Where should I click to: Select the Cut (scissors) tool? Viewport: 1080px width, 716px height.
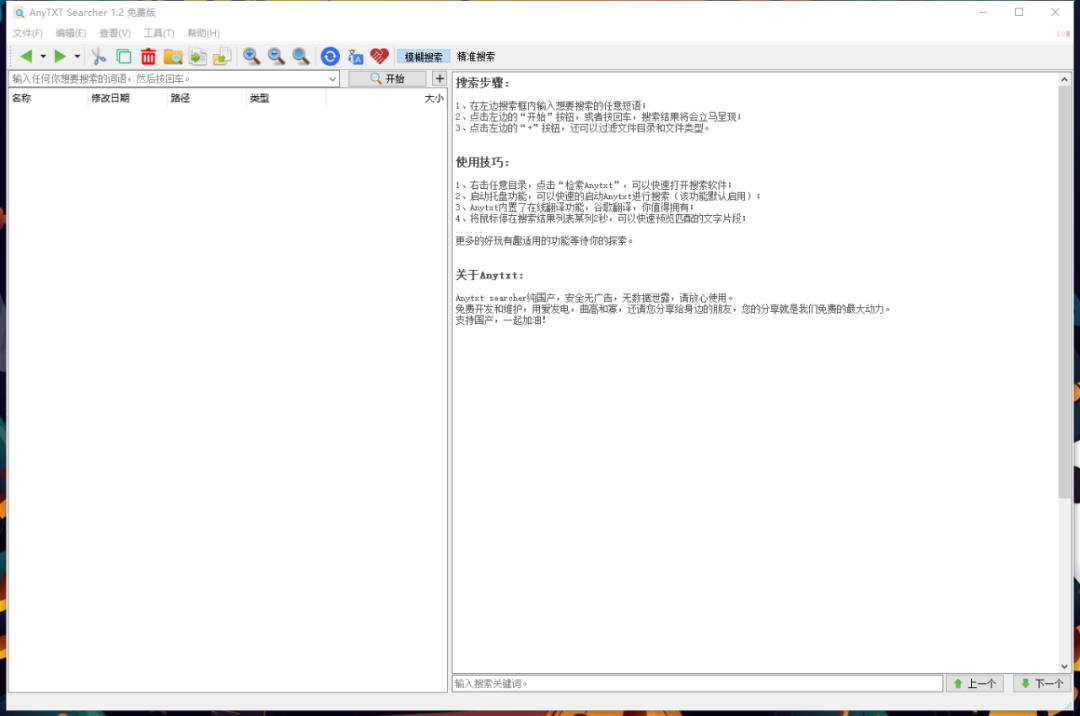pyautogui.click(x=98, y=56)
